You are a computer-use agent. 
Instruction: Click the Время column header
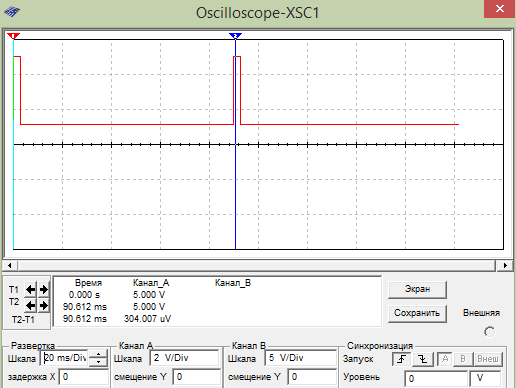[88, 283]
